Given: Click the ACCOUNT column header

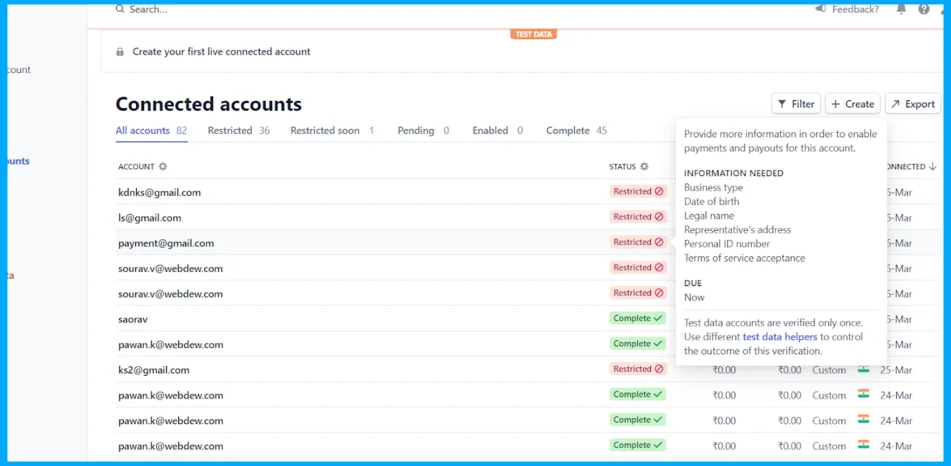Looking at the screenshot, I should pyautogui.click(x=136, y=167).
